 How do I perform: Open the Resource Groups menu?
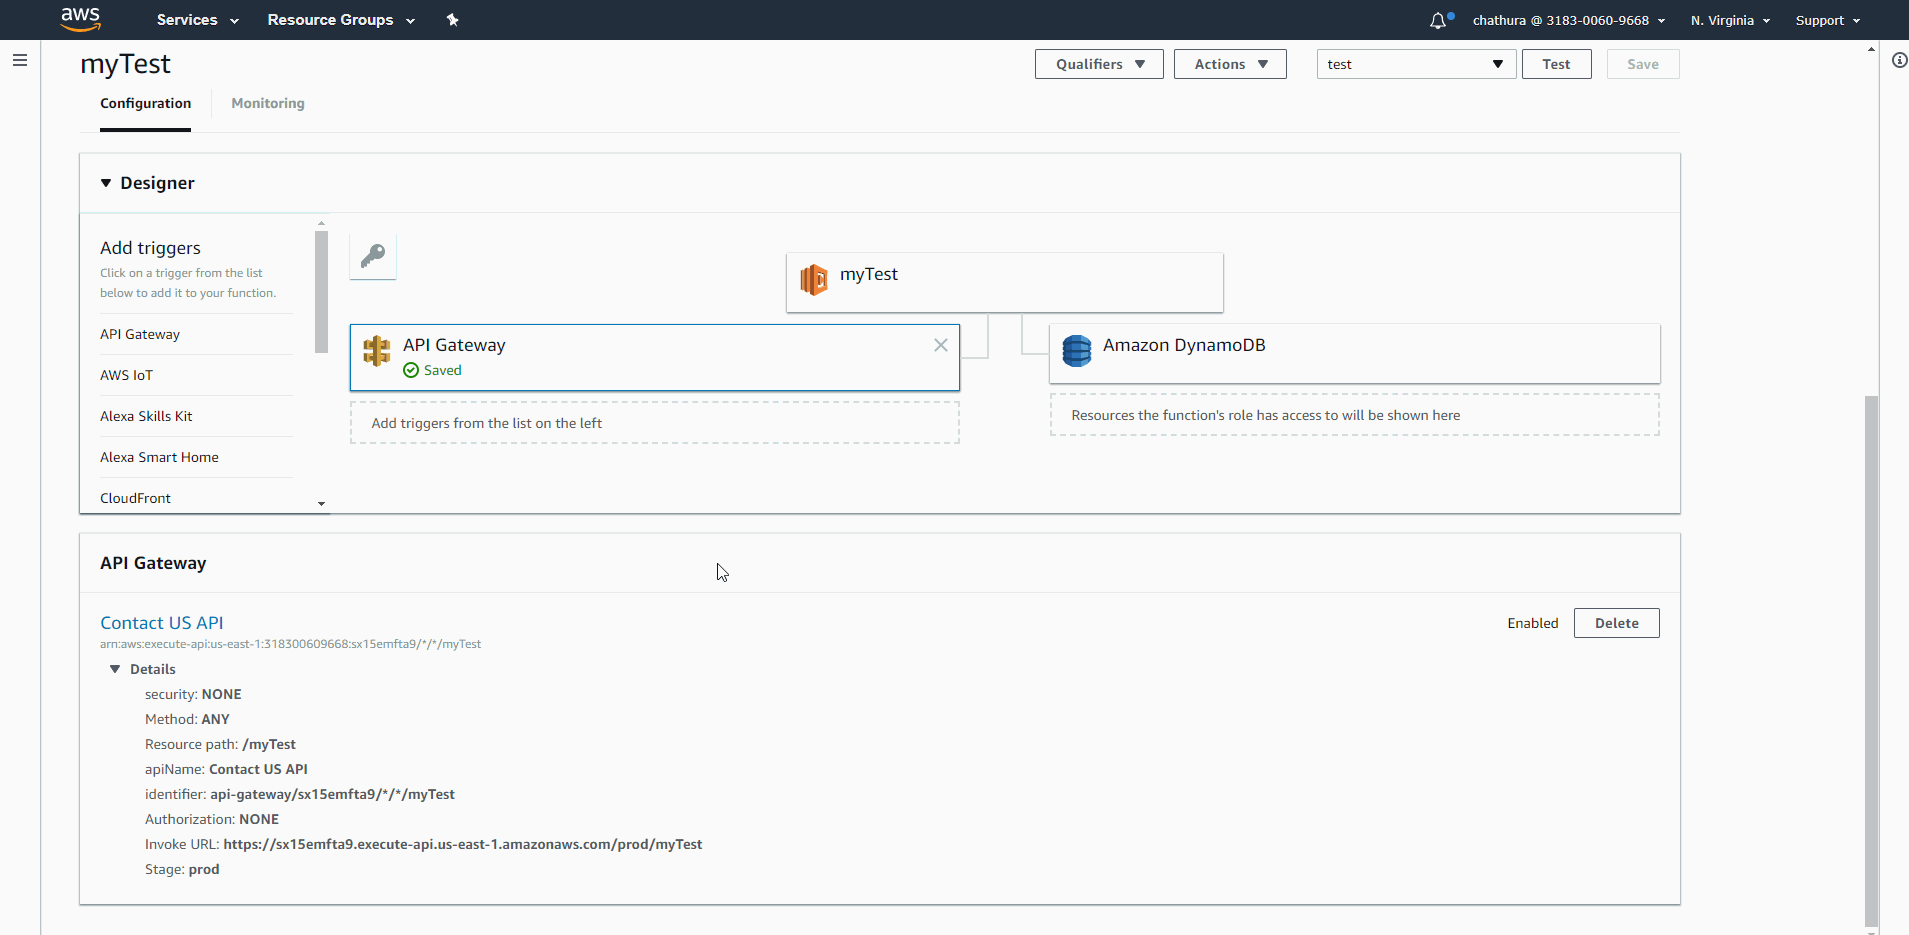click(341, 20)
